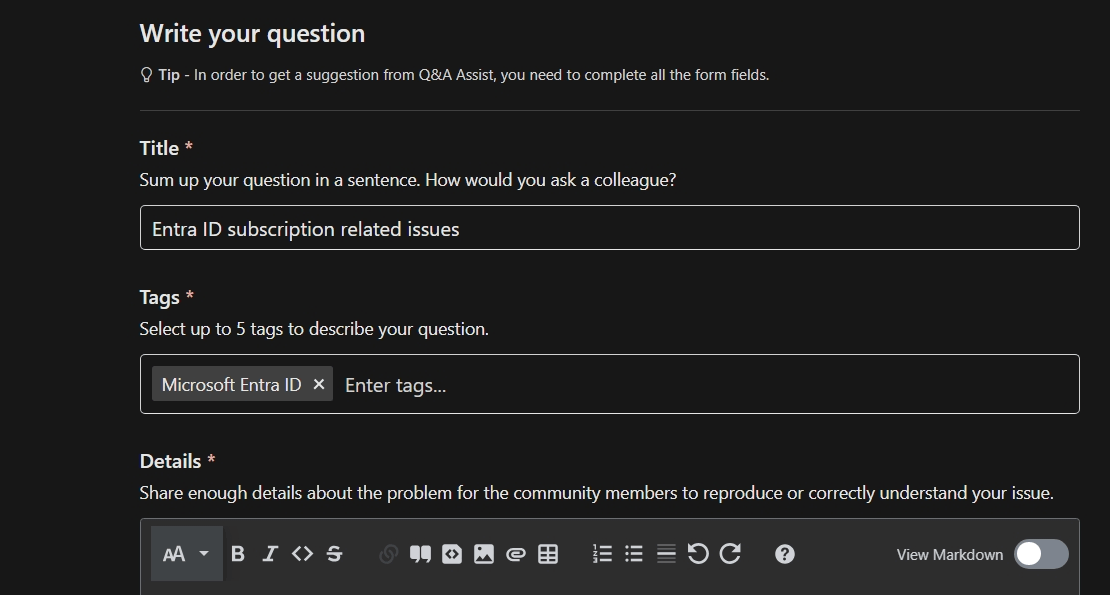The width and height of the screenshot is (1110, 595).
Task: Click the Title input field
Action: [610, 228]
